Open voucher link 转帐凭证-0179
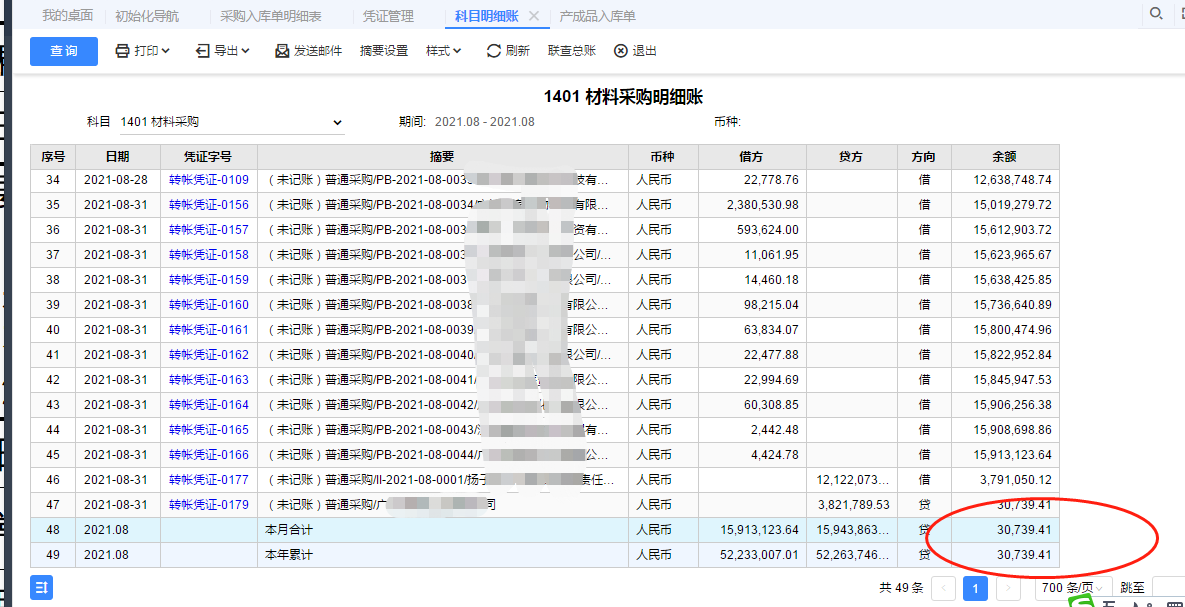 209,504
